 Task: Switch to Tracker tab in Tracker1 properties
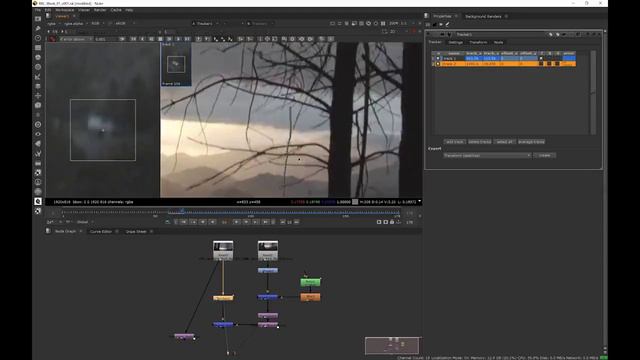[x=435, y=42]
